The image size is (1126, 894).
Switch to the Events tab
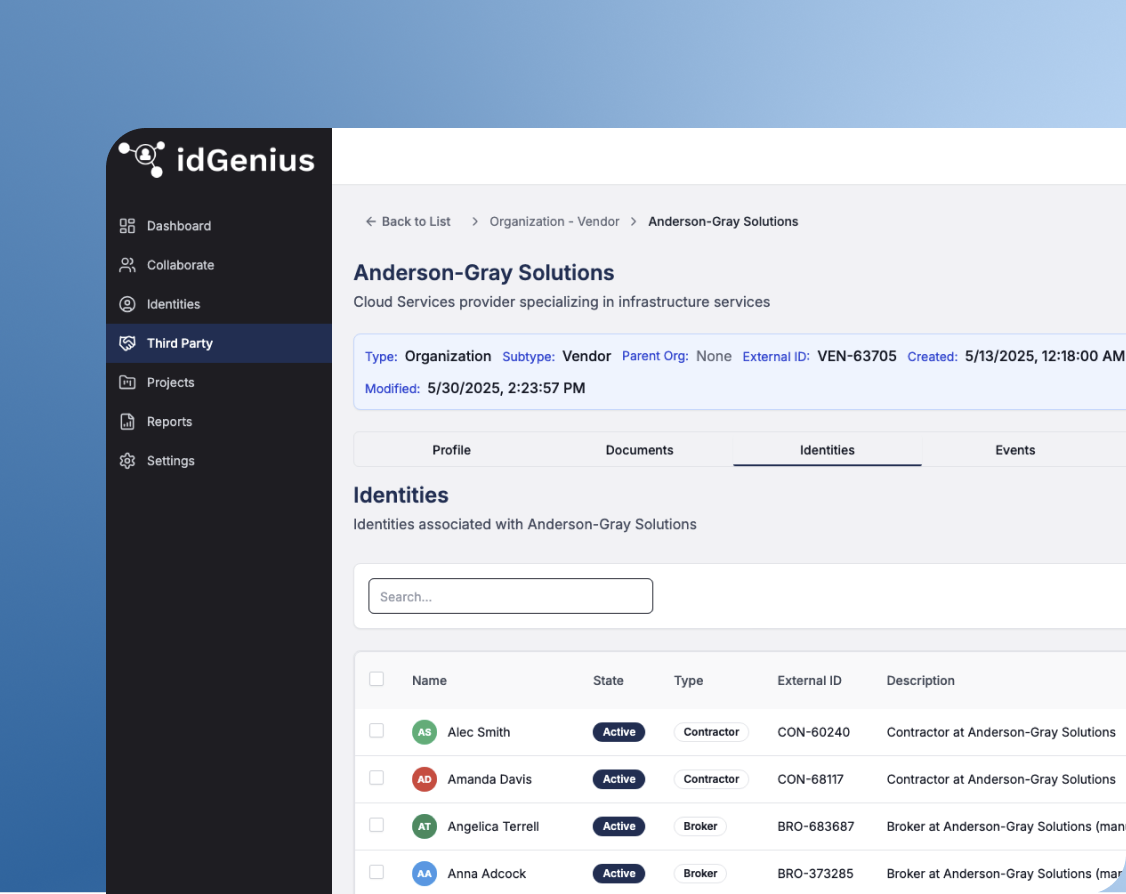point(1015,450)
